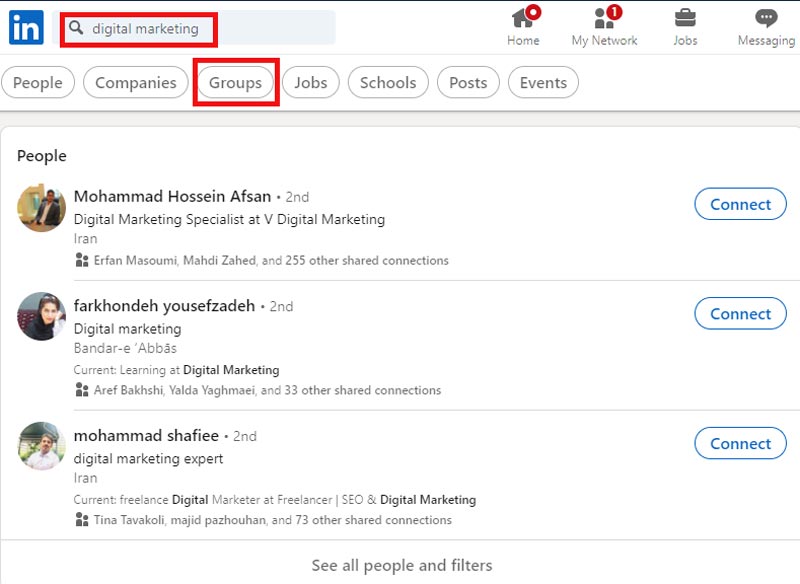This screenshot has width=800, height=584.
Task: Filter results by Jobs pill
Action: 310,83
